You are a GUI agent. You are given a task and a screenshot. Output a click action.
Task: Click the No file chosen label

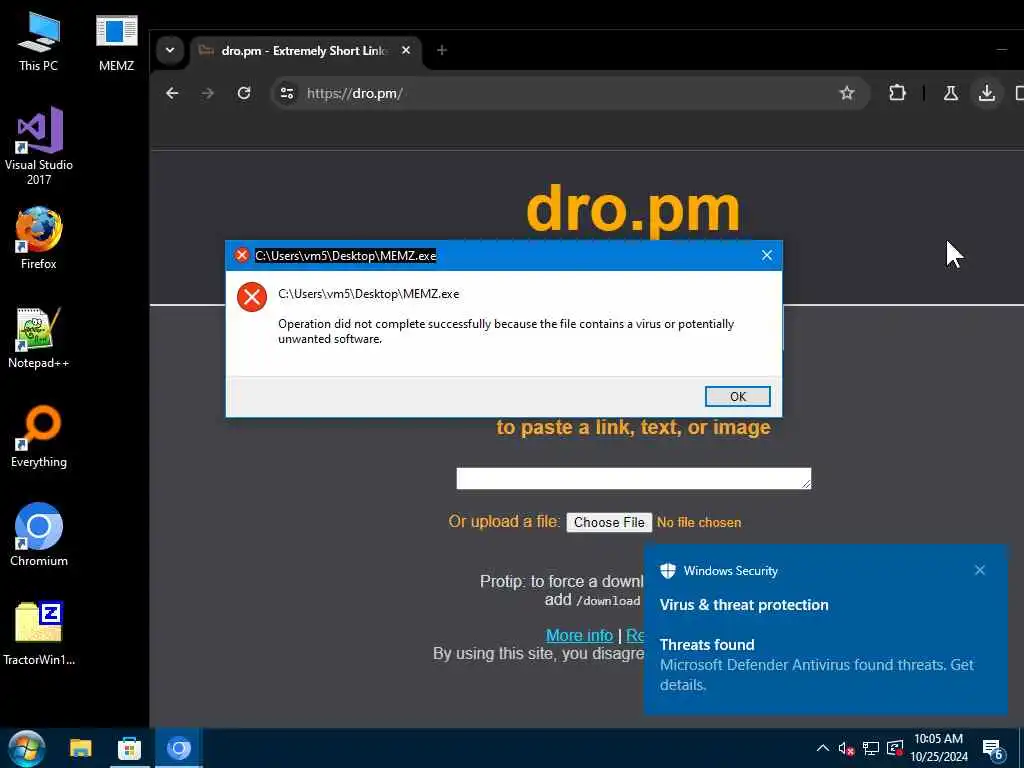(699, 522)
